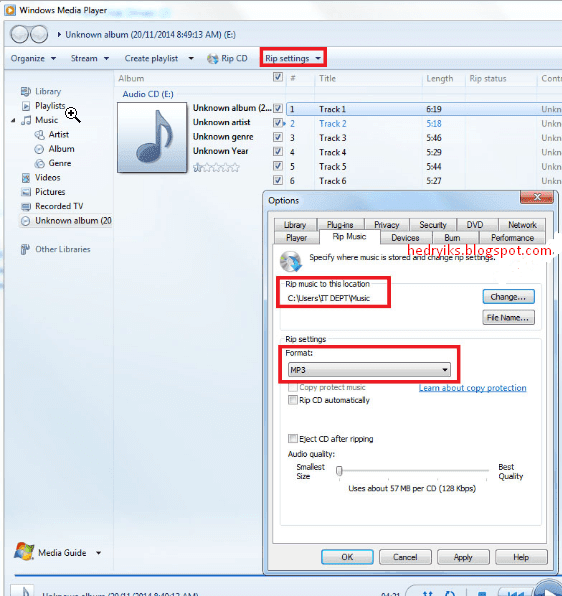Switch to the Privacy tab
The image size is (562, 596).
coord(387,225)
